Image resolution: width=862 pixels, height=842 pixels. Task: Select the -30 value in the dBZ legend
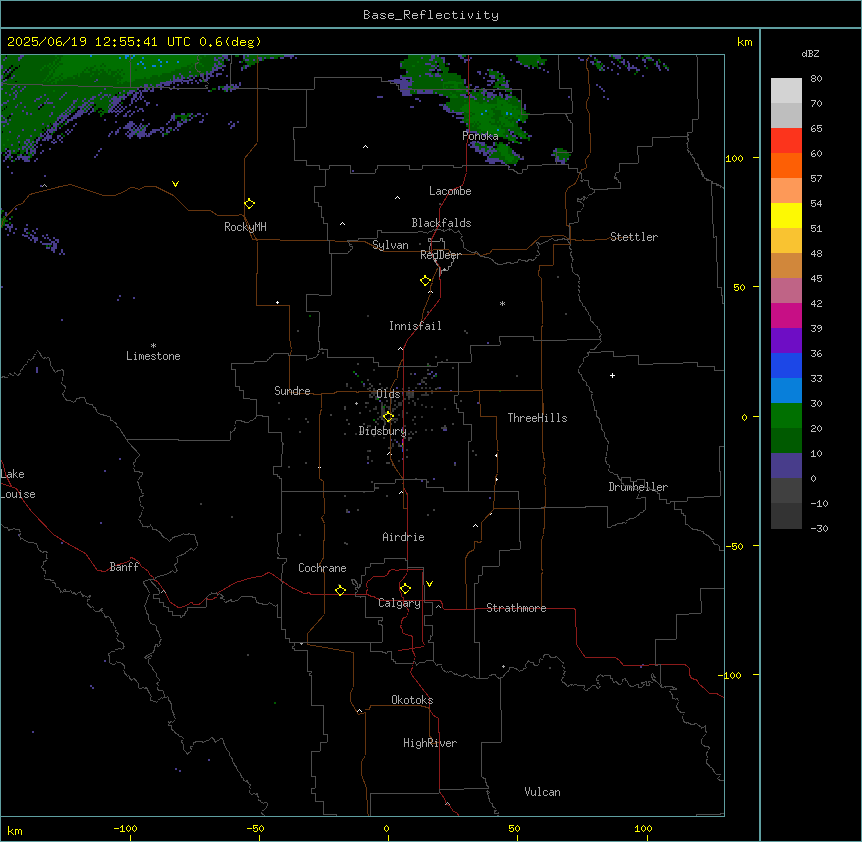point(819,528)
